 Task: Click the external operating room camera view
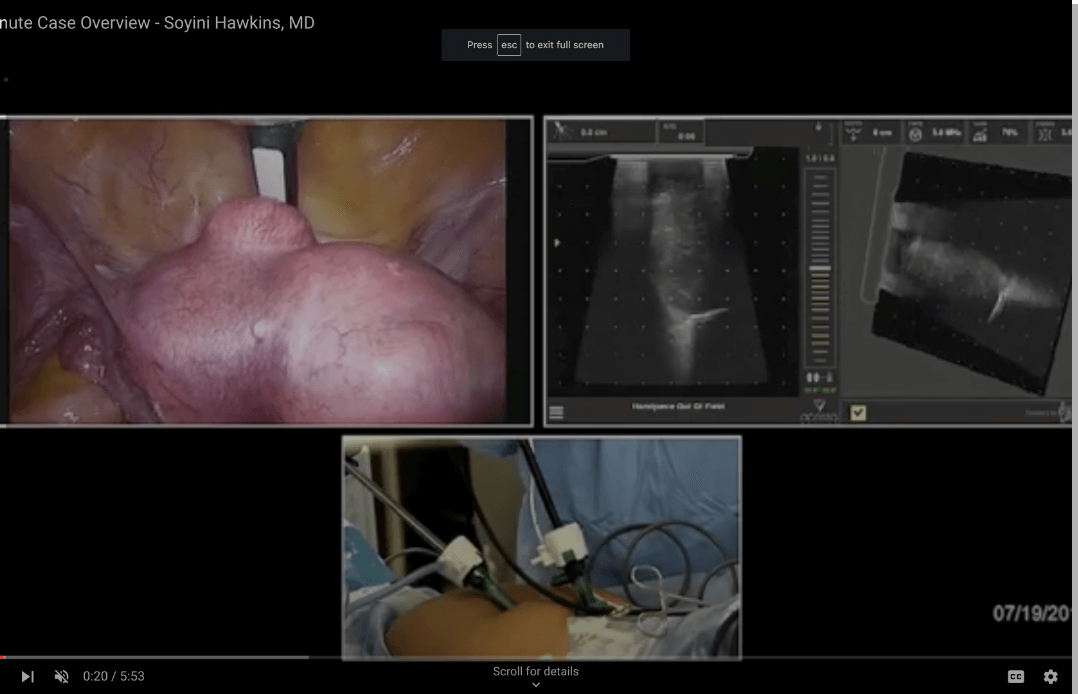coord(541,547)
